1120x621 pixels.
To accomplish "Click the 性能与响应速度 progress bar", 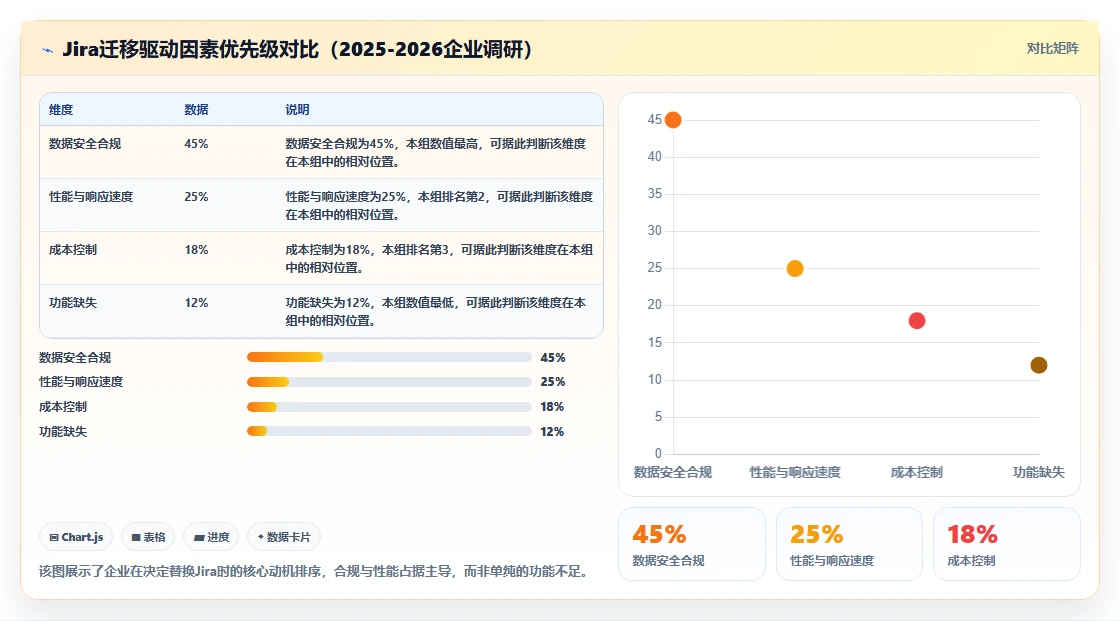I will pos(389,382).
